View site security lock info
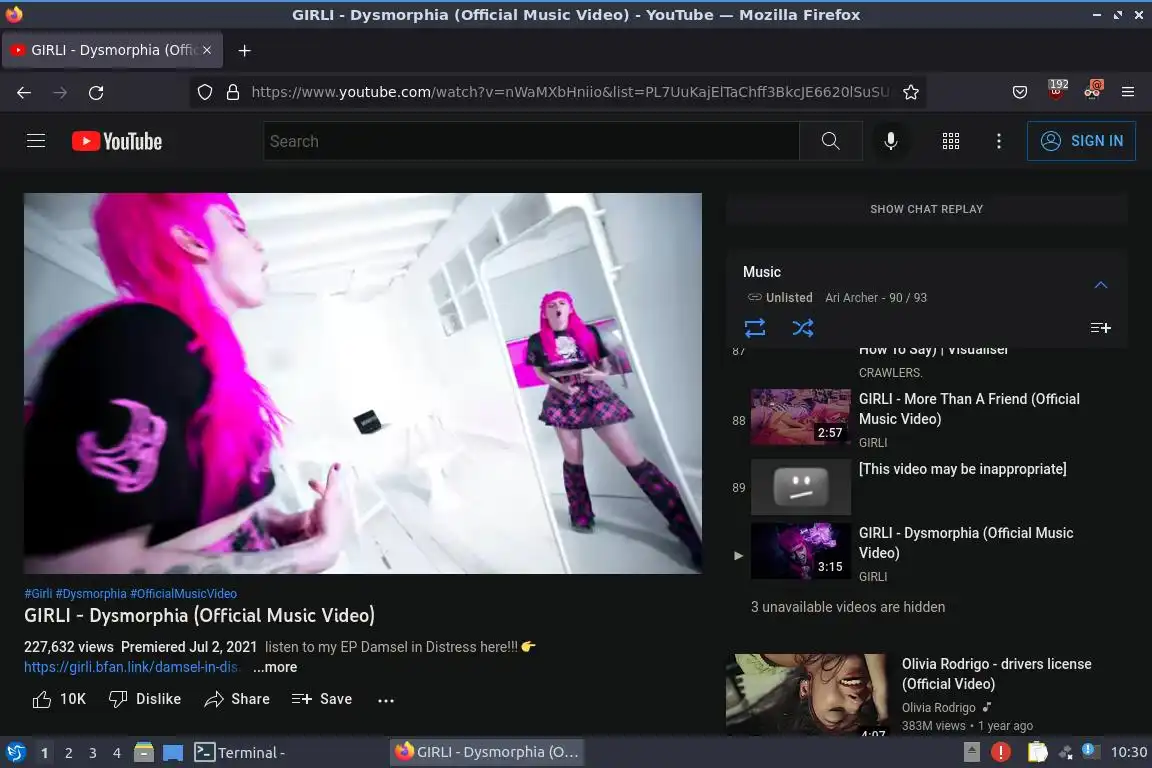1152x768 pixels. (x=233, y=93)
